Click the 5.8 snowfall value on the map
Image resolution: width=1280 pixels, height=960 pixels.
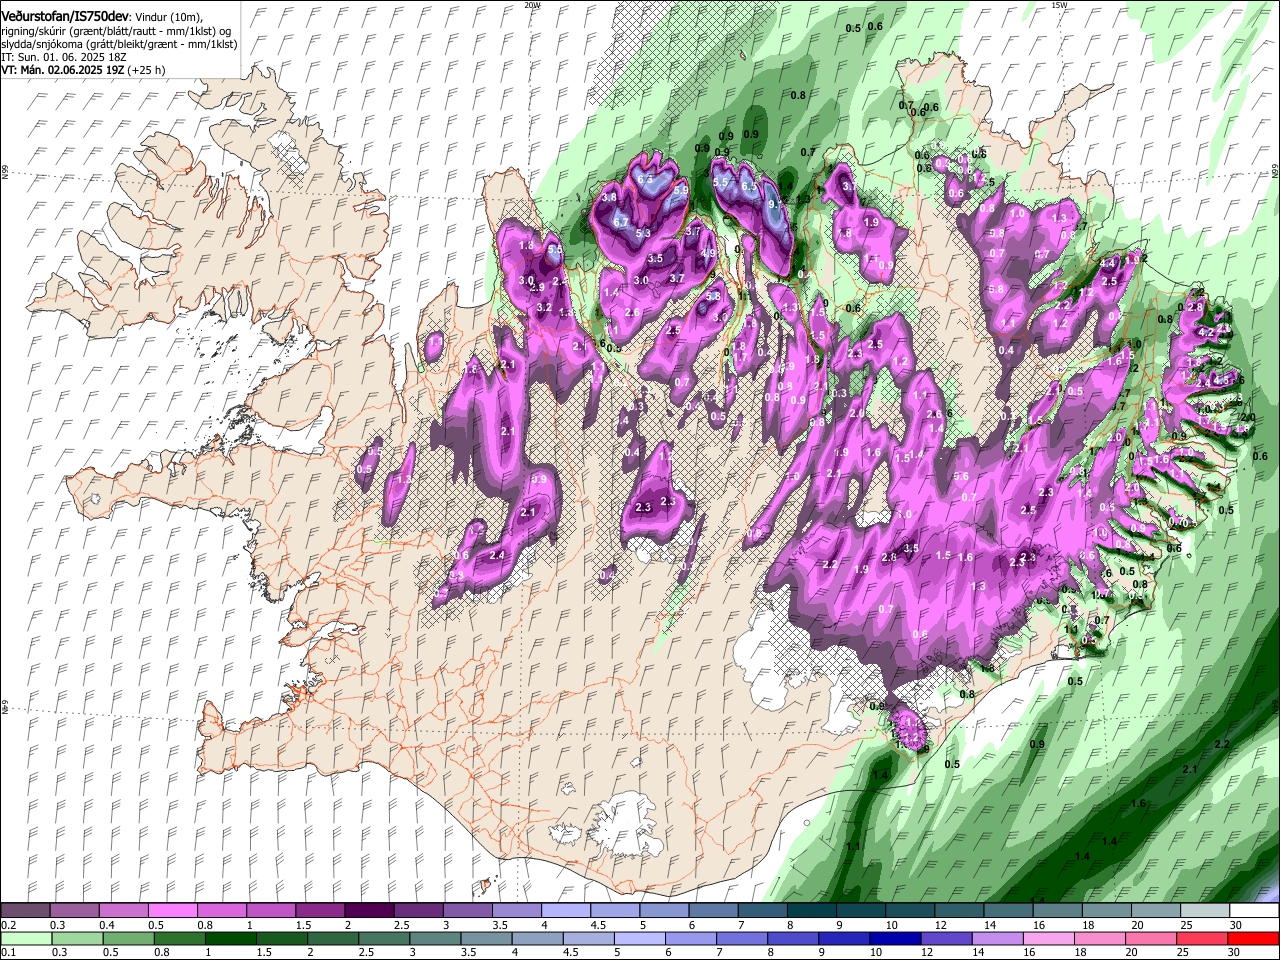coord(713,296)
